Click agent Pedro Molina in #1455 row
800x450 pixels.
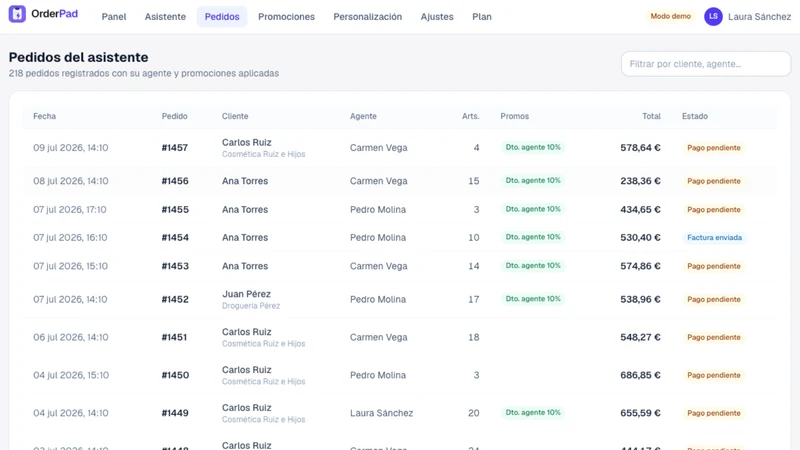pyautogui.click(x=378, y=209)
